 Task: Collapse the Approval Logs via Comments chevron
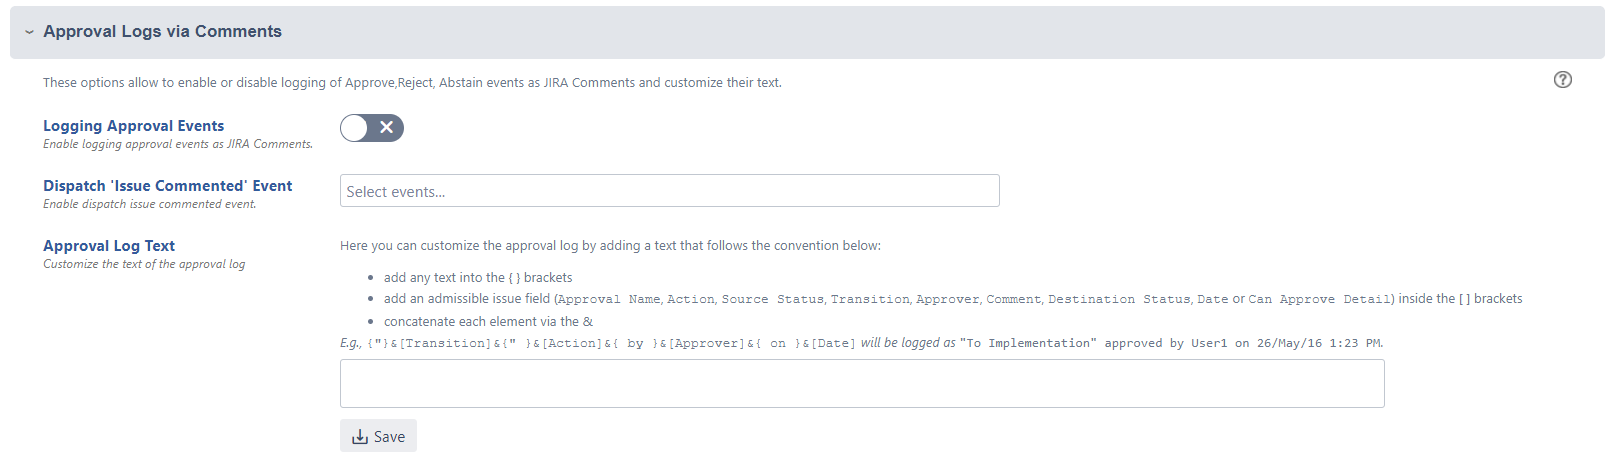[29, 32]
